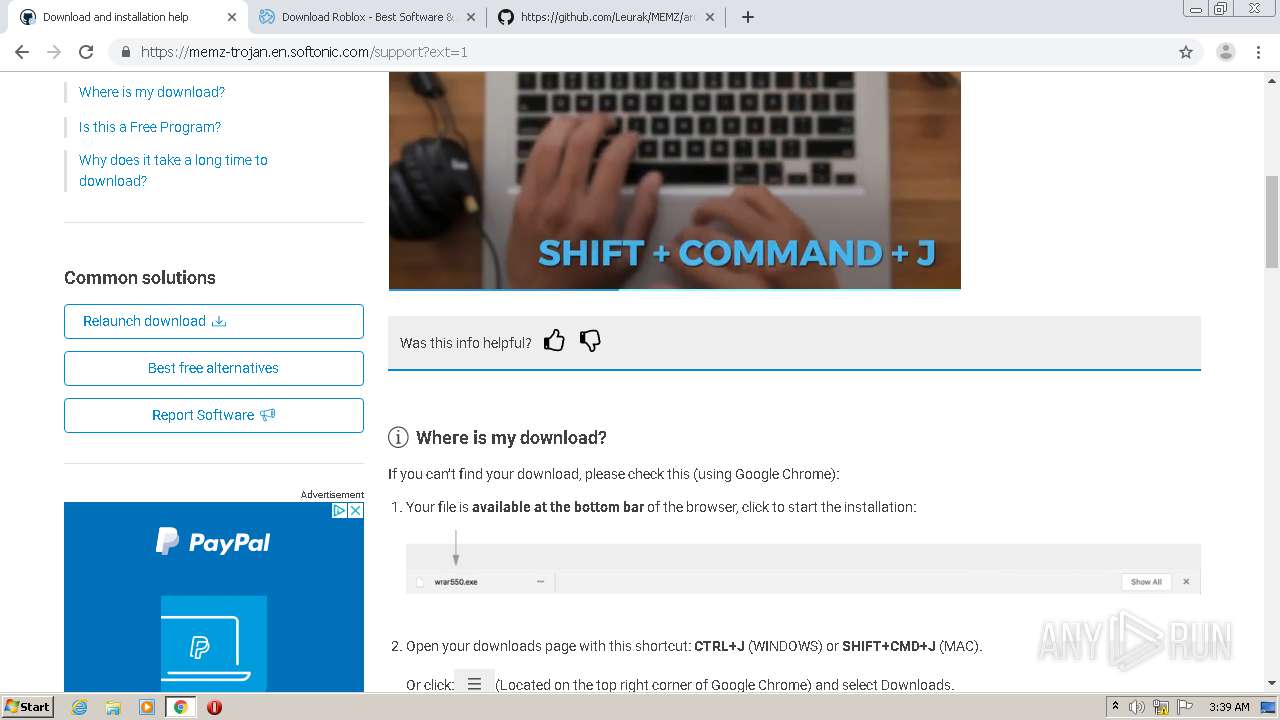Viewport: 1280px width, 720px height.
Task: Open 'Is this a Free Program?' link
Action: tap(150, 127)
